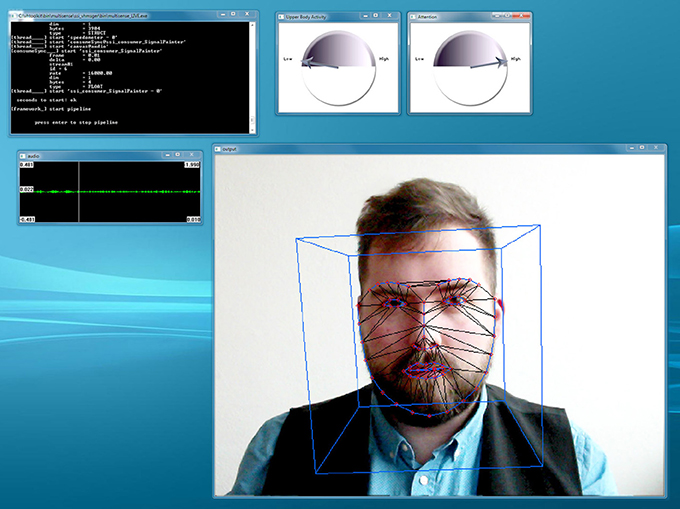The width and height of the screenshot is (680, 509).
Task: Click the Attention gauge needle
Action: [x=489, y=63]
